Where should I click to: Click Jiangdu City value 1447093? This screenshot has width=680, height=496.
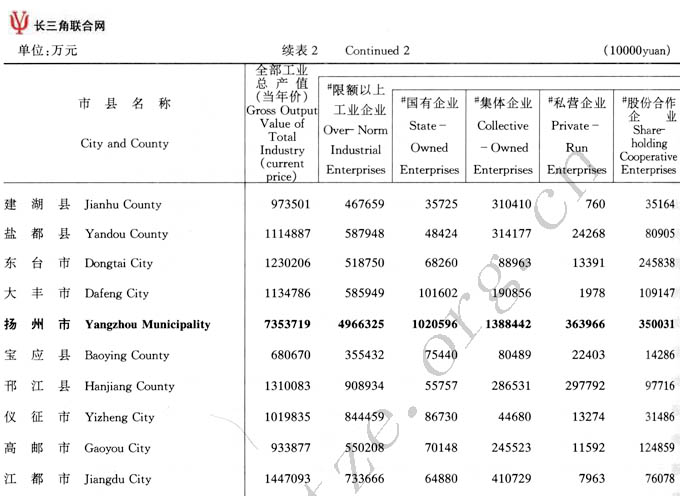(288, 479)
